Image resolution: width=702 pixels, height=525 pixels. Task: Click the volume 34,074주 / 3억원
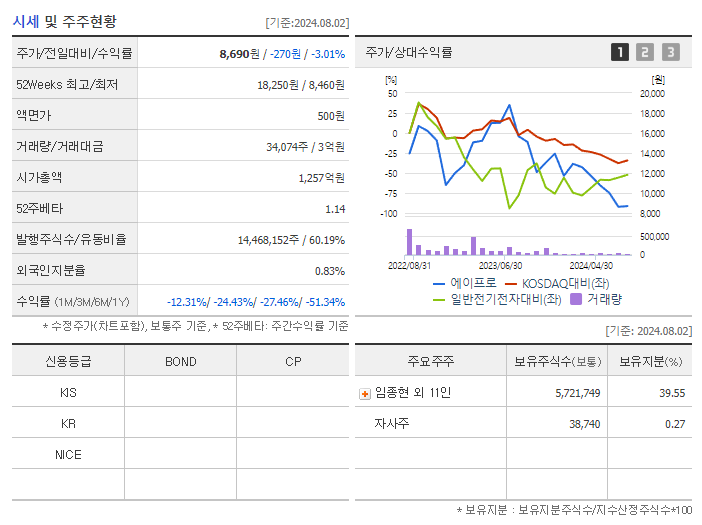(305, 147)
